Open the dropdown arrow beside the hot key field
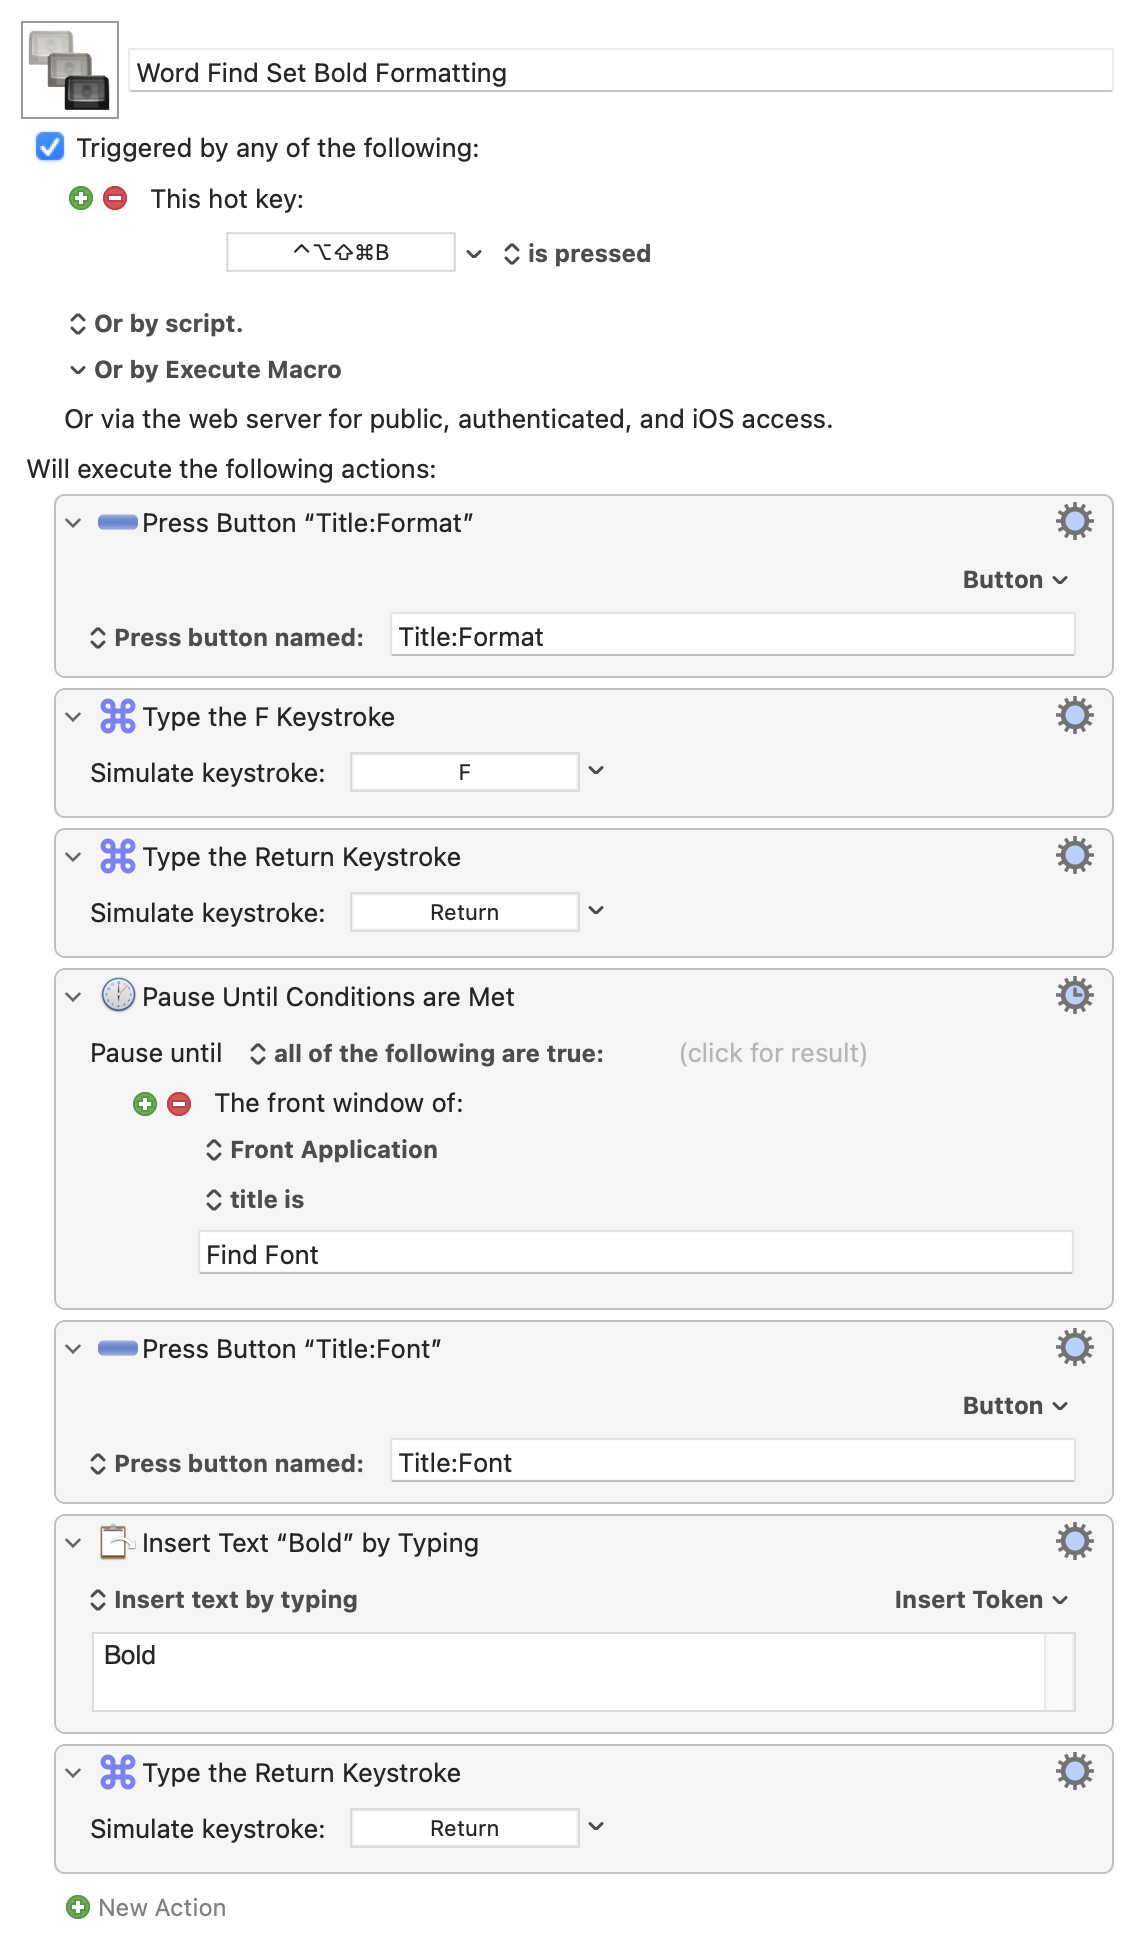1134x1940 pixels. pyautogui.click(x=475, y=254)
